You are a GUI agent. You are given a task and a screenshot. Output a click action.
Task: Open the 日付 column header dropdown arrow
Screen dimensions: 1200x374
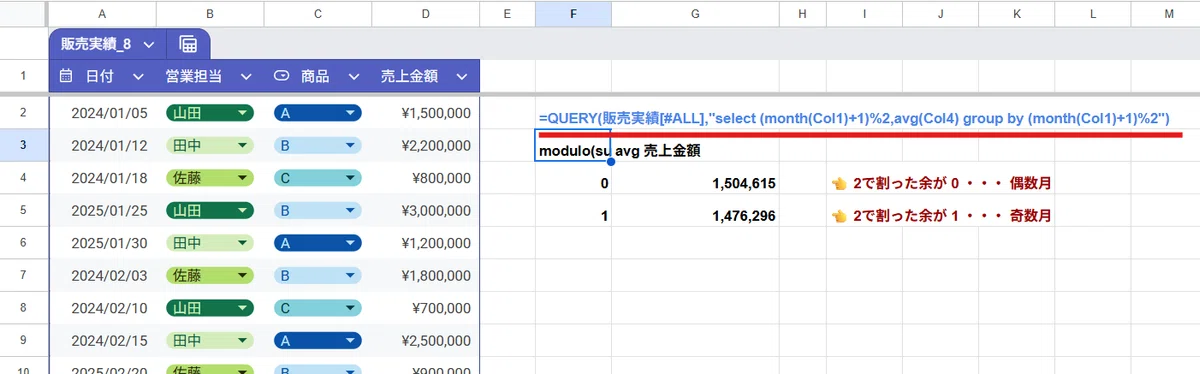[137, 76]
